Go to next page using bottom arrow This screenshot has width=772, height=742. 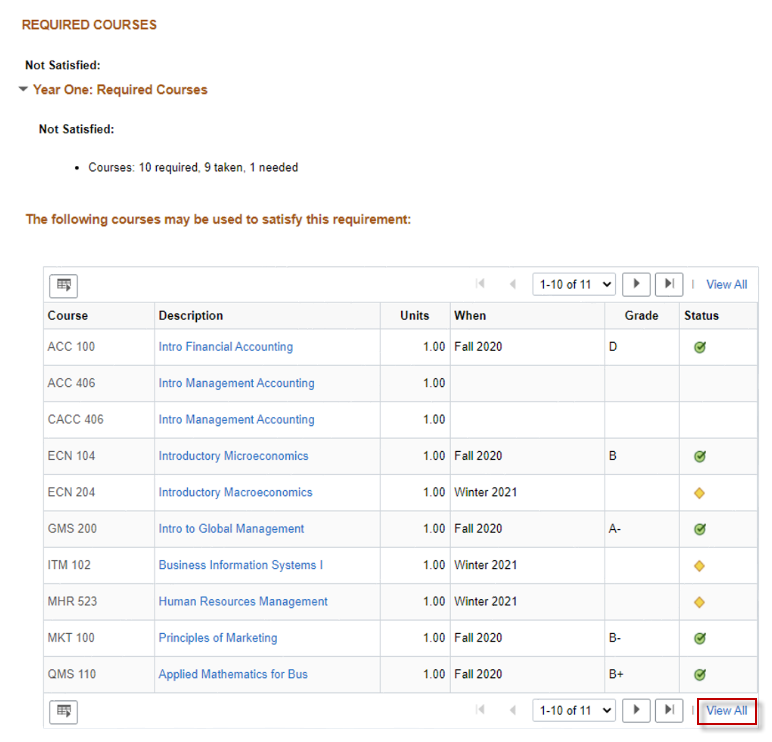click(x=636, y=710)
